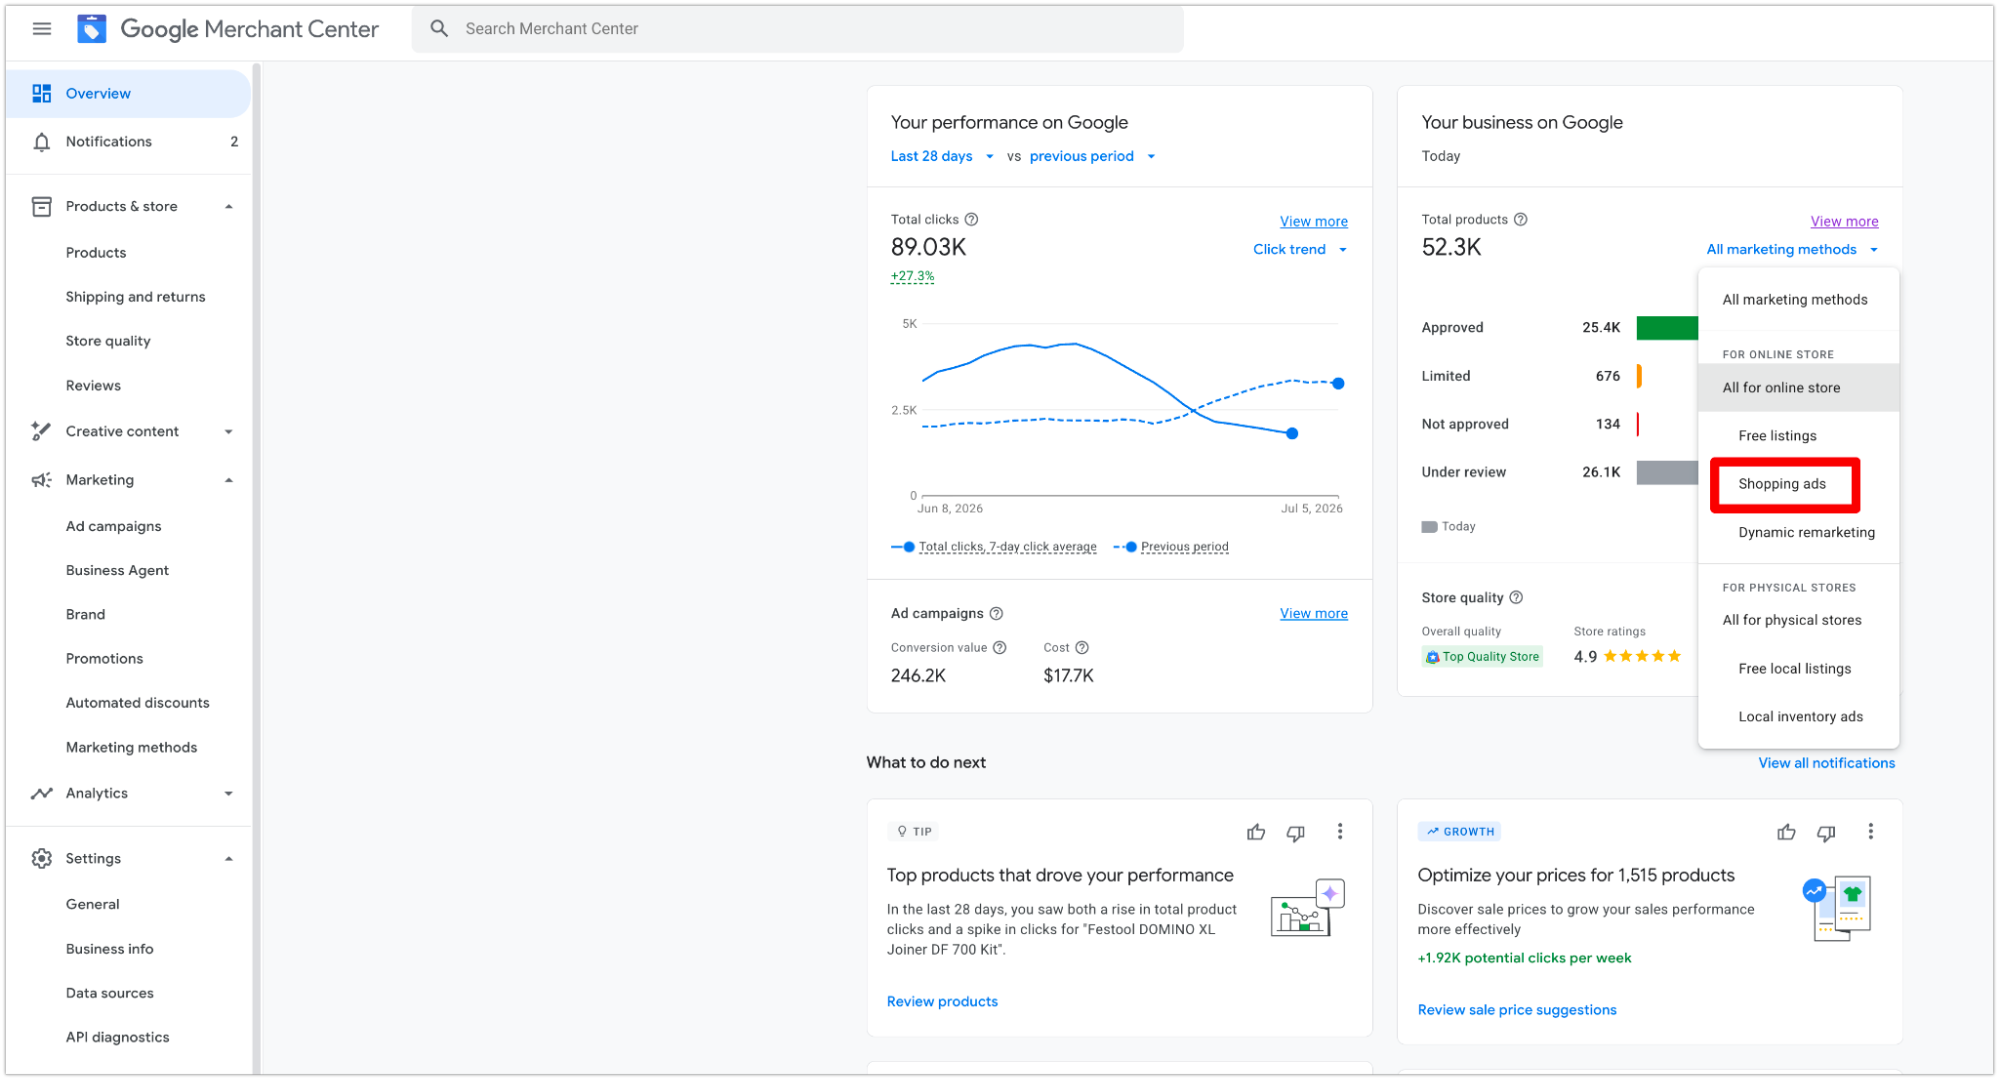
Task: Focus the Search Merchant Center field
Action: 797,29
